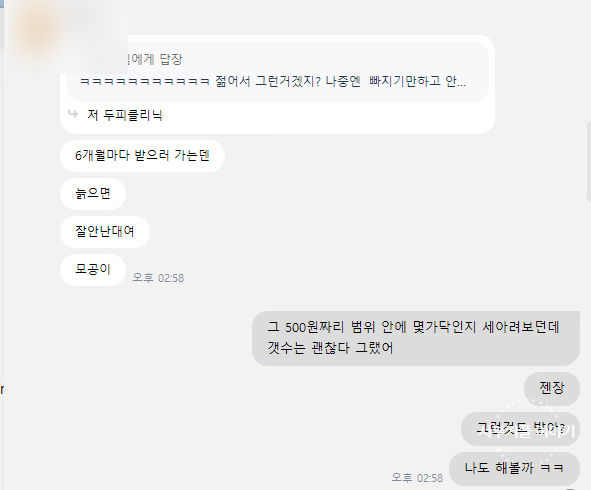
Task: Click the '갯수는 괜찮다 그랬어' text line
Action: [330, 348]
